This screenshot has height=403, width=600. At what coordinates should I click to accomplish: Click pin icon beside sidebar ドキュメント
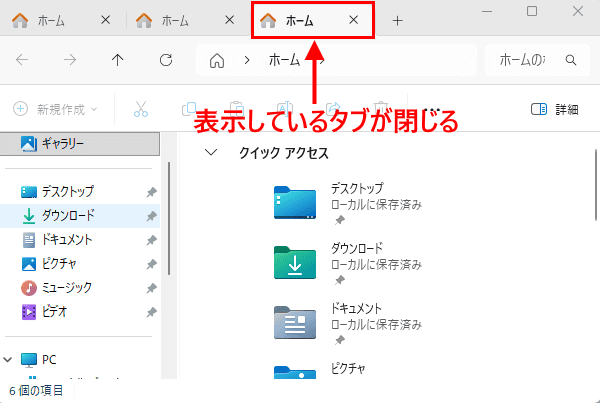tap(152, 240)
